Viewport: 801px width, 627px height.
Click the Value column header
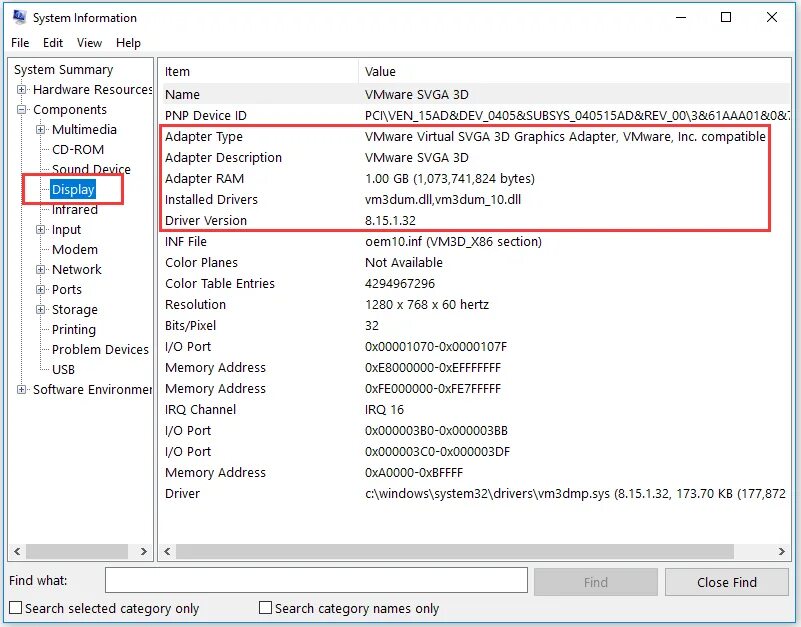tap(574, 71)
